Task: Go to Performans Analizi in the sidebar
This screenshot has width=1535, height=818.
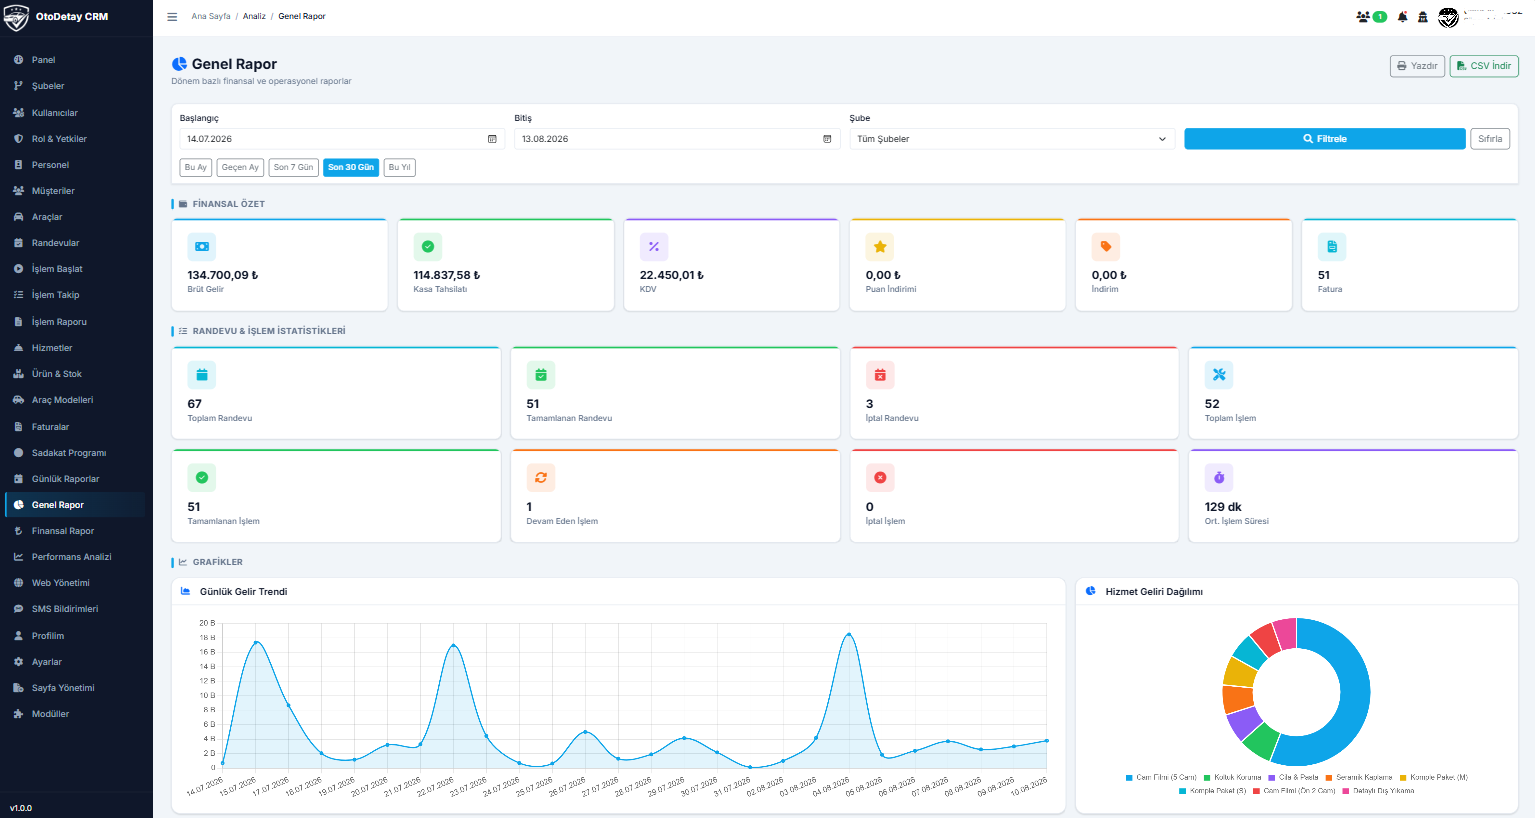Action: coord(72,557)
